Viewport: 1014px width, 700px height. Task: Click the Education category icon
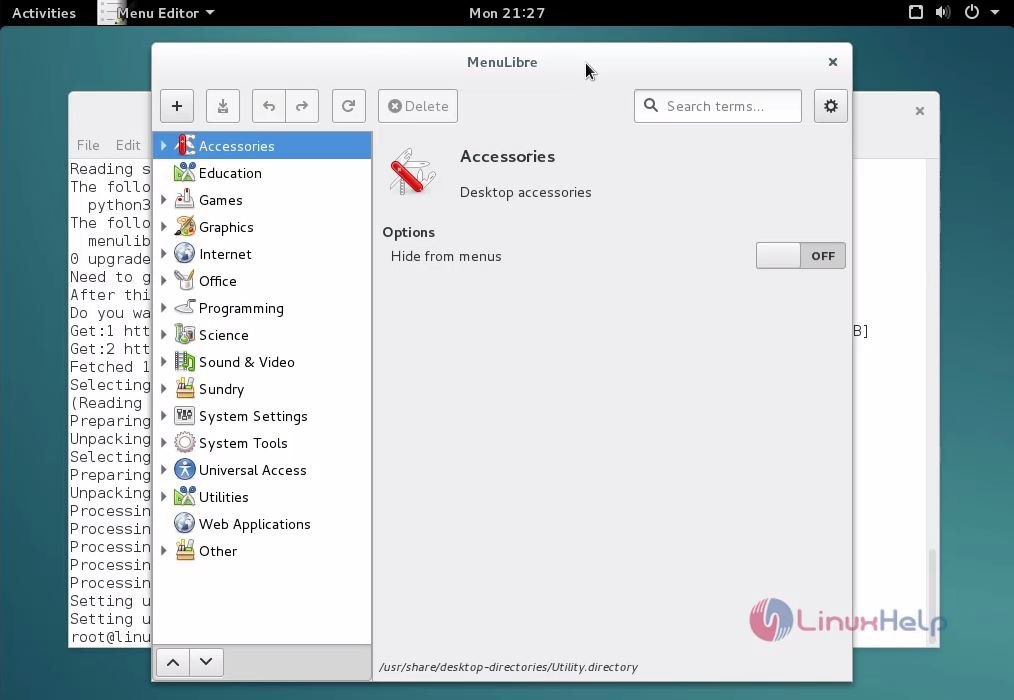click(185, 173)
